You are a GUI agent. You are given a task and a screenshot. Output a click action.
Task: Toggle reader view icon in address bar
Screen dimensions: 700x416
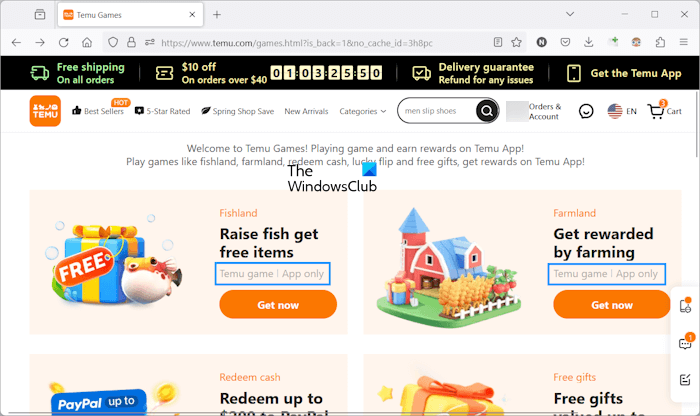[x=498, y=42]
